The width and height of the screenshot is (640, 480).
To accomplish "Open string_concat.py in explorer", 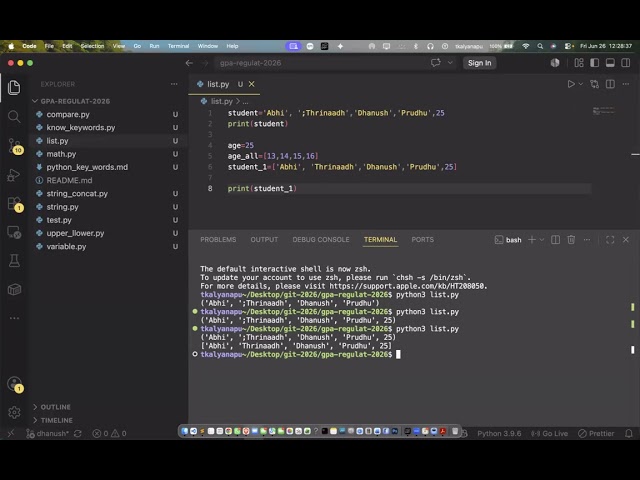I will pyautogui.click(x=77, y=193).
